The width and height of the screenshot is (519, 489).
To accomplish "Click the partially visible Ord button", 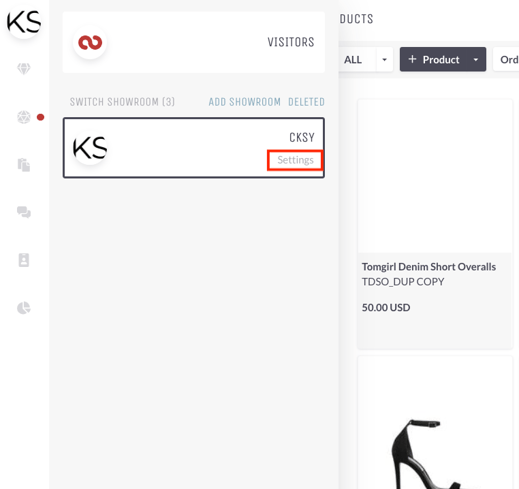I will [x=506, y=60].
